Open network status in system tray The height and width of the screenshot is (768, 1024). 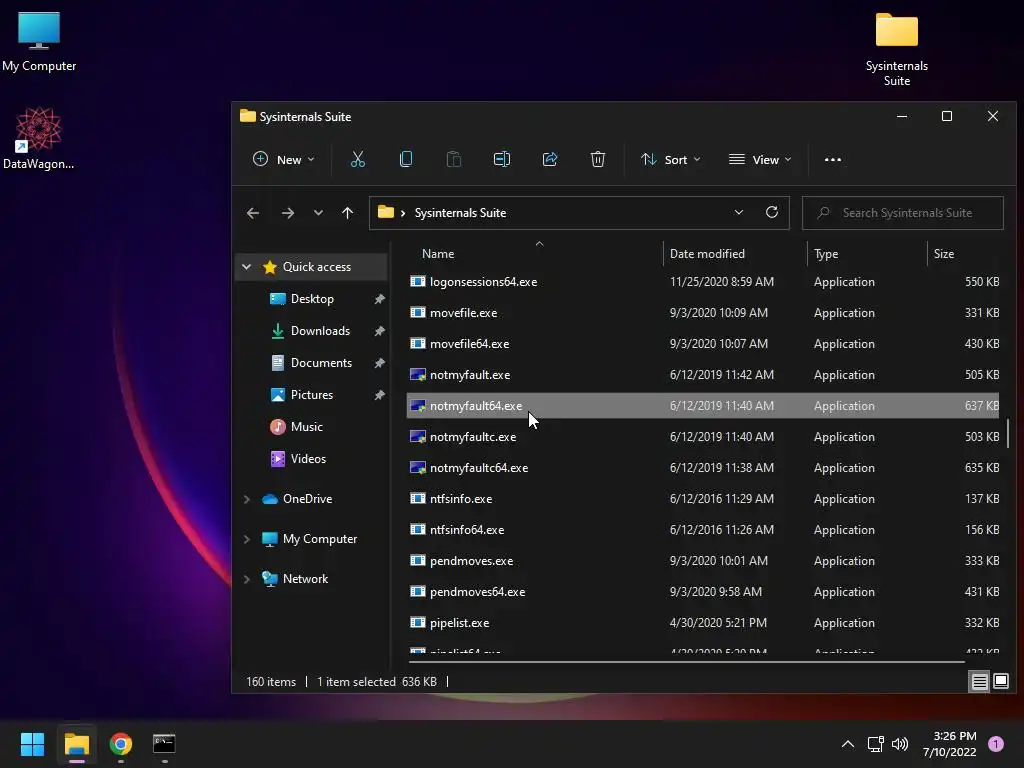tap(875, 744)
